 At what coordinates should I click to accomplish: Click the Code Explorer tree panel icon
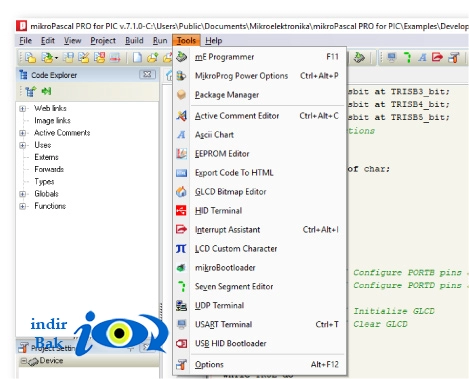[23, 75]
